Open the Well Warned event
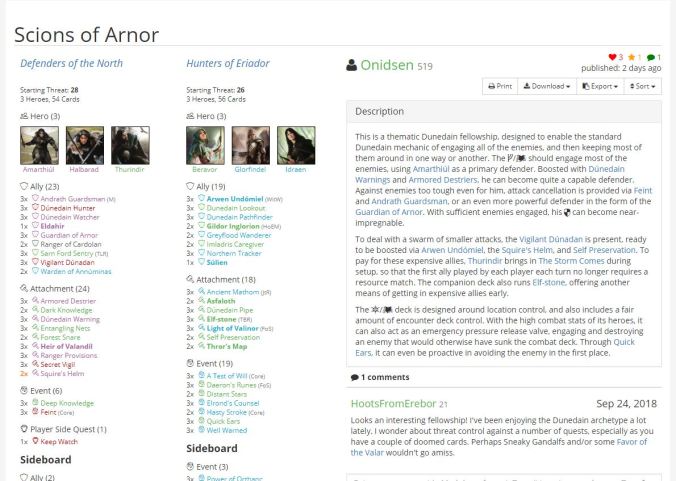The height and width of the screenshot is (481, 676). 227,431
